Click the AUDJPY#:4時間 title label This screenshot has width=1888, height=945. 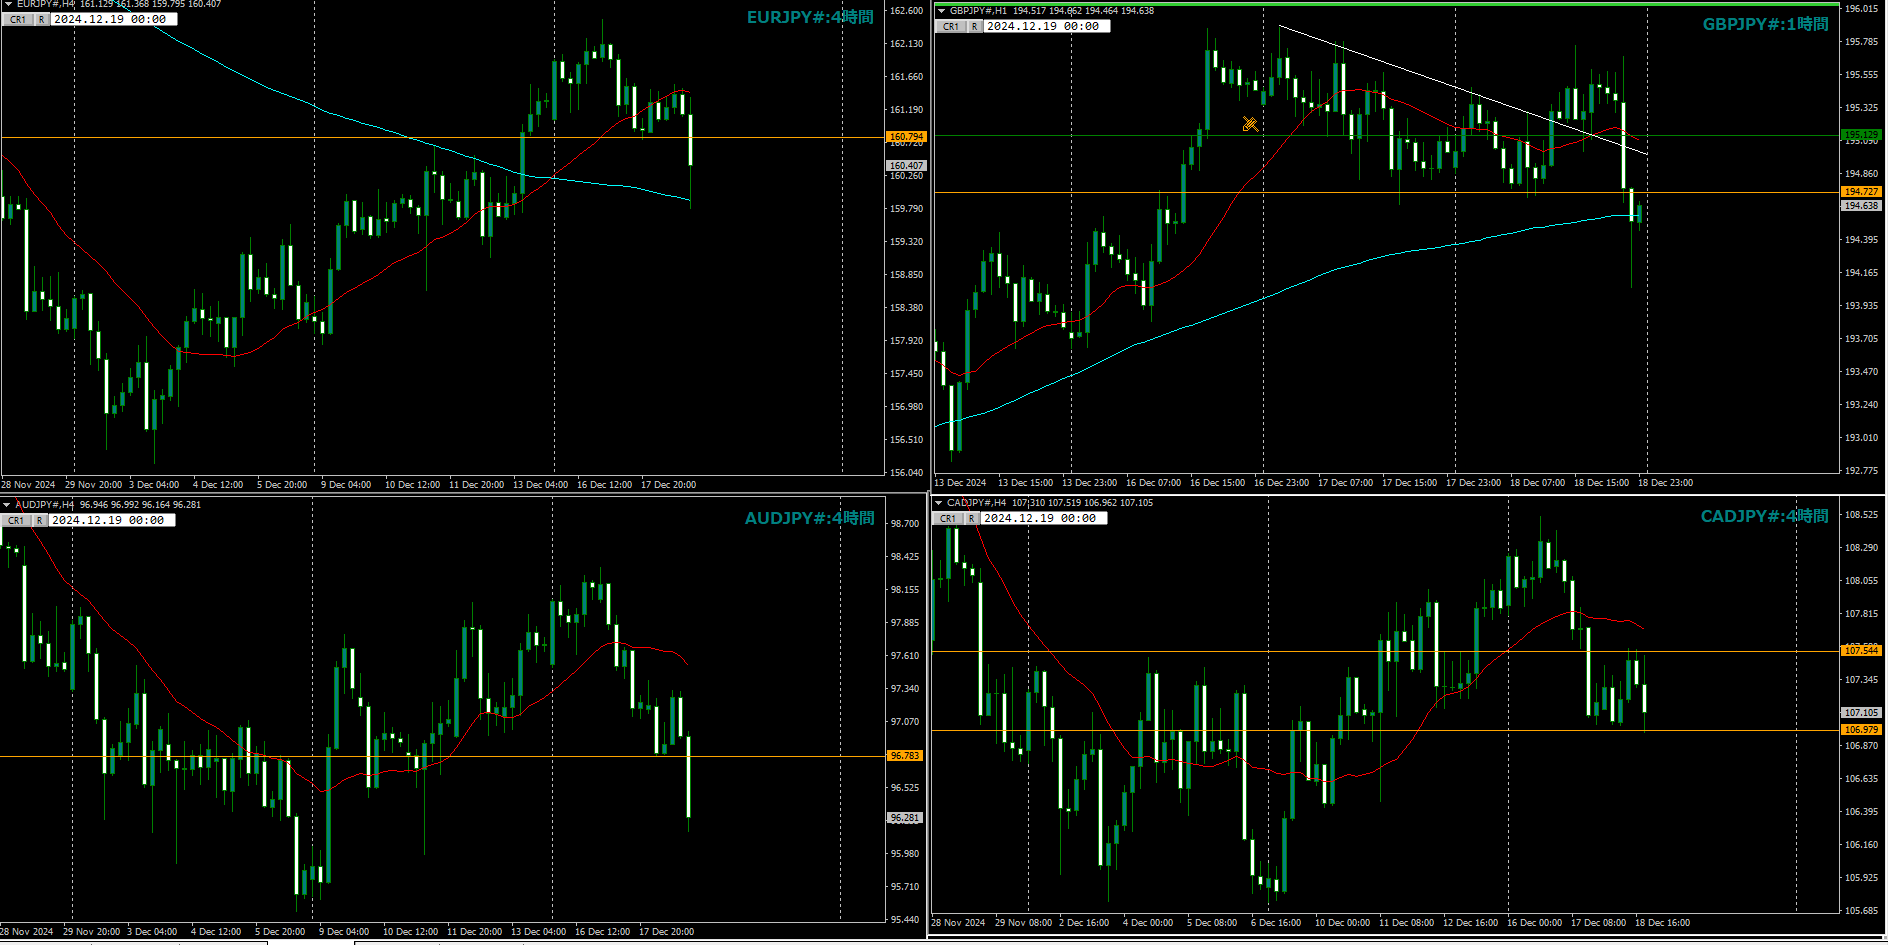coord(809,518)
